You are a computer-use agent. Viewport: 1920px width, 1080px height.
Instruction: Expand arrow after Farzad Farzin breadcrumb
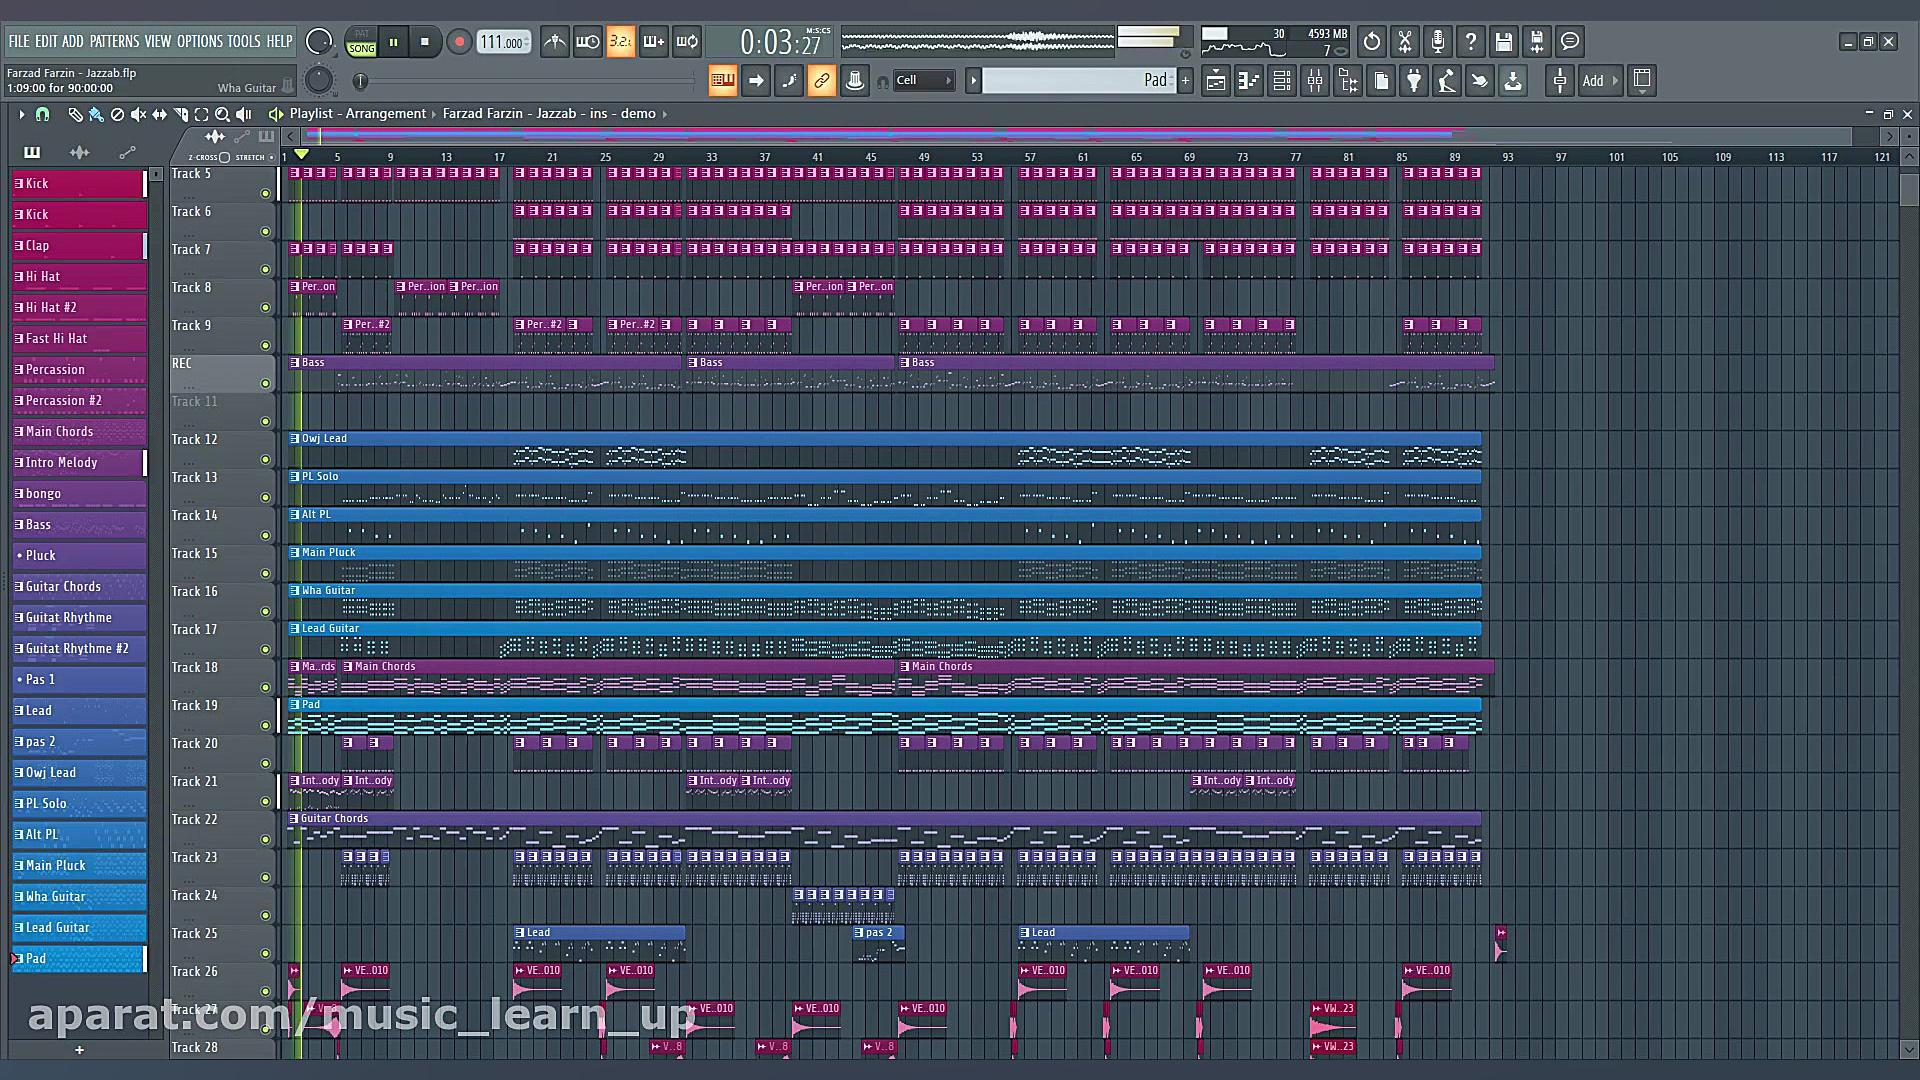pos(665,114)
